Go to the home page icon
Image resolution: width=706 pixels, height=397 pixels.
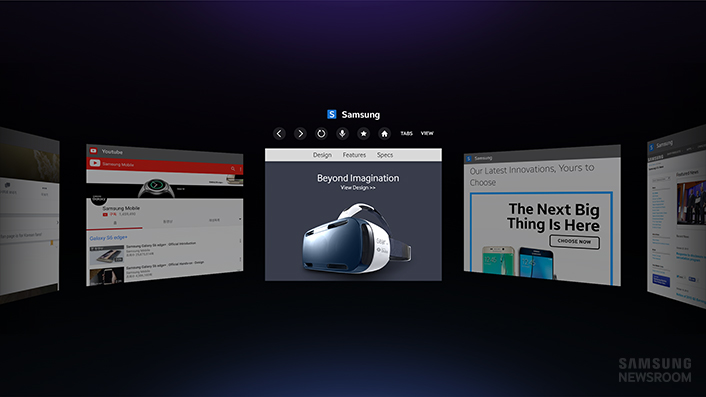384,134
